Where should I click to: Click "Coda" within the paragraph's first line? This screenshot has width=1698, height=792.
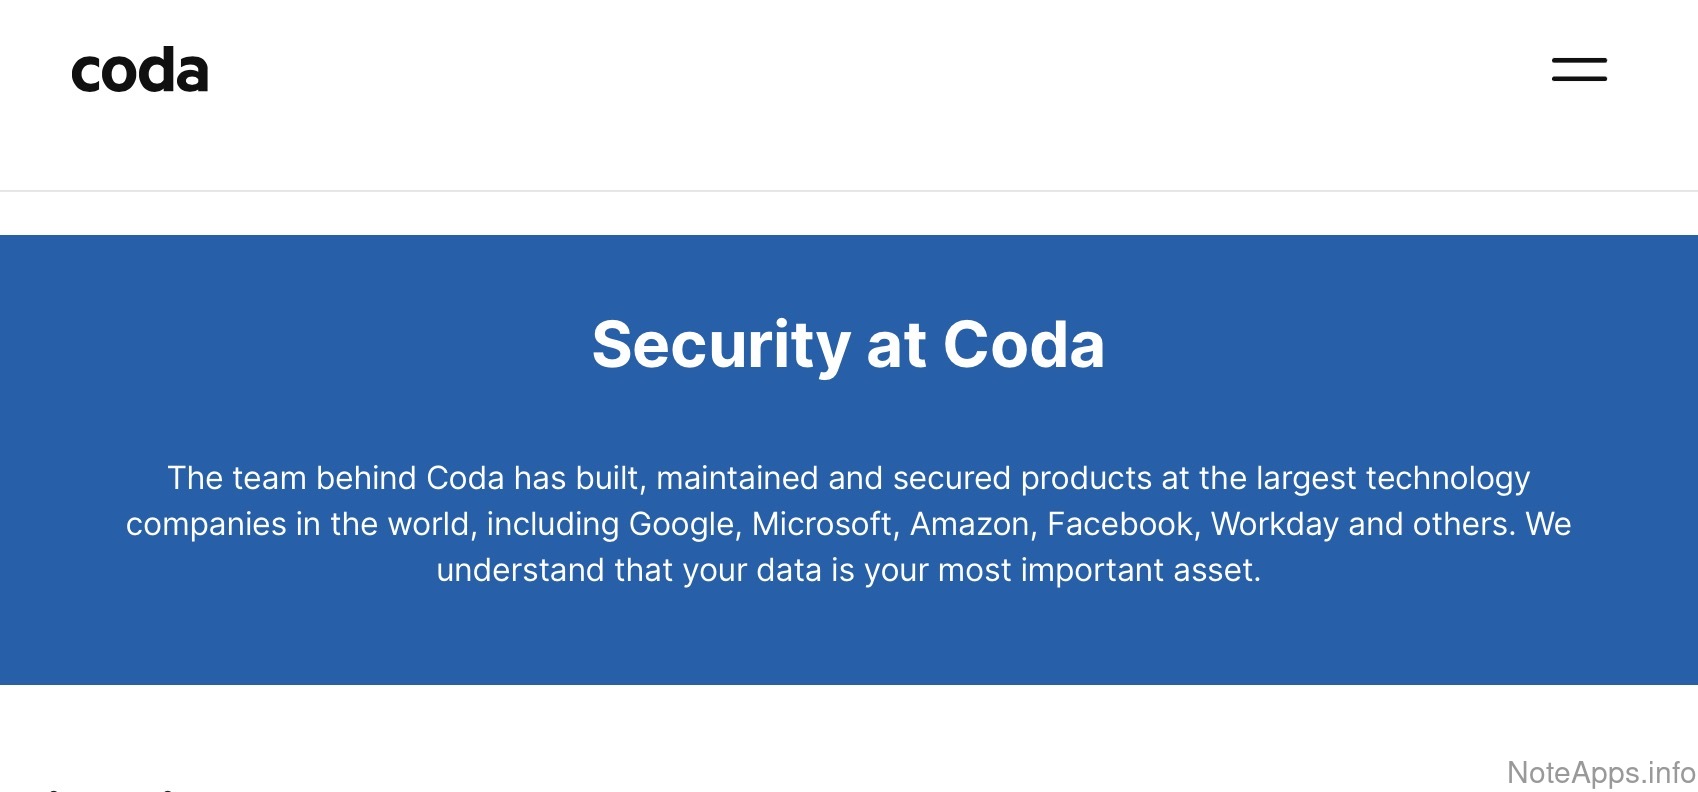(x=465, y=478)
